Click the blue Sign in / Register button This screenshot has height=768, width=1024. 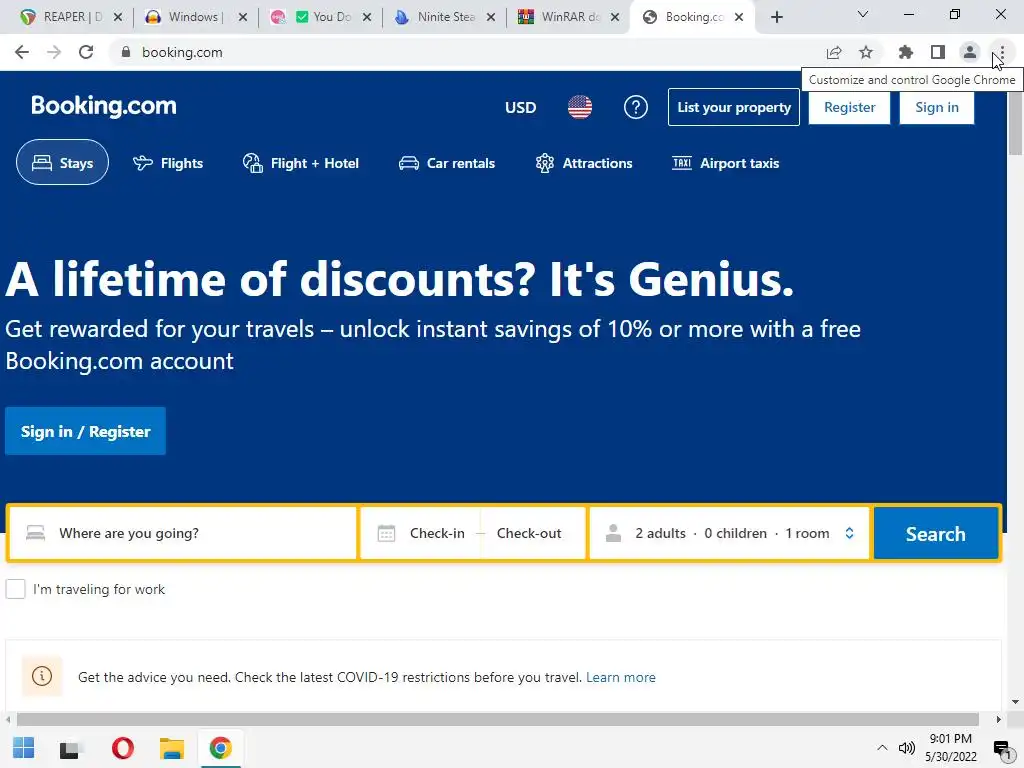click(86, 431)
